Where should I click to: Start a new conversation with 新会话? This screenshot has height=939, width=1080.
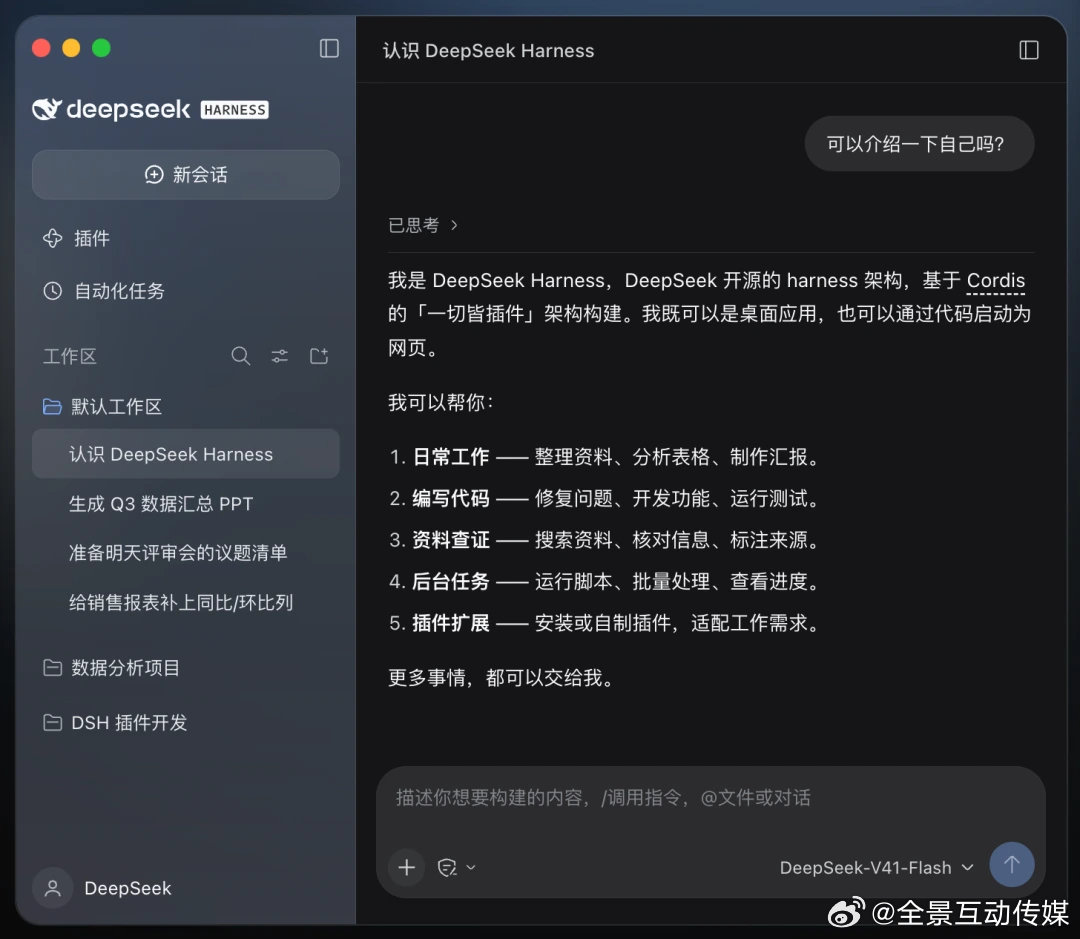185,174
